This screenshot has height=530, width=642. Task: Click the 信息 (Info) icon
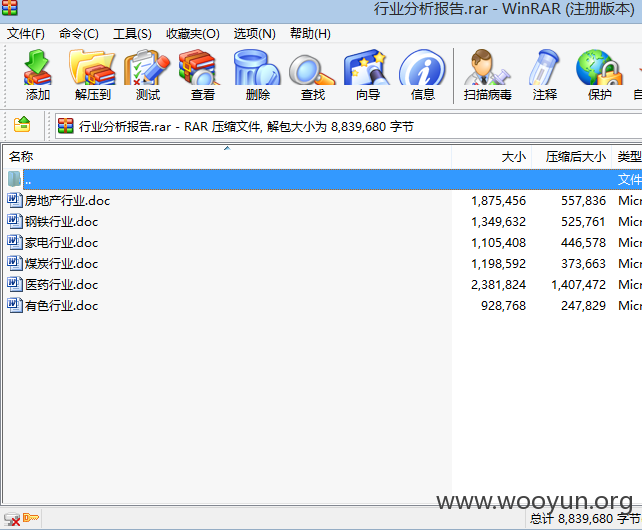[x=422, y=67]
